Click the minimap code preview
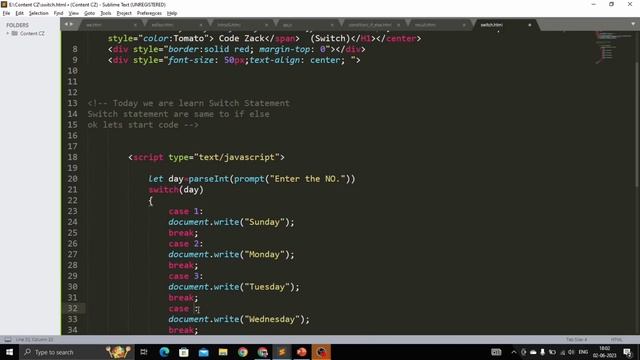Image resolution: width=640 pixels, height=360 pixels. coord(612,47)
